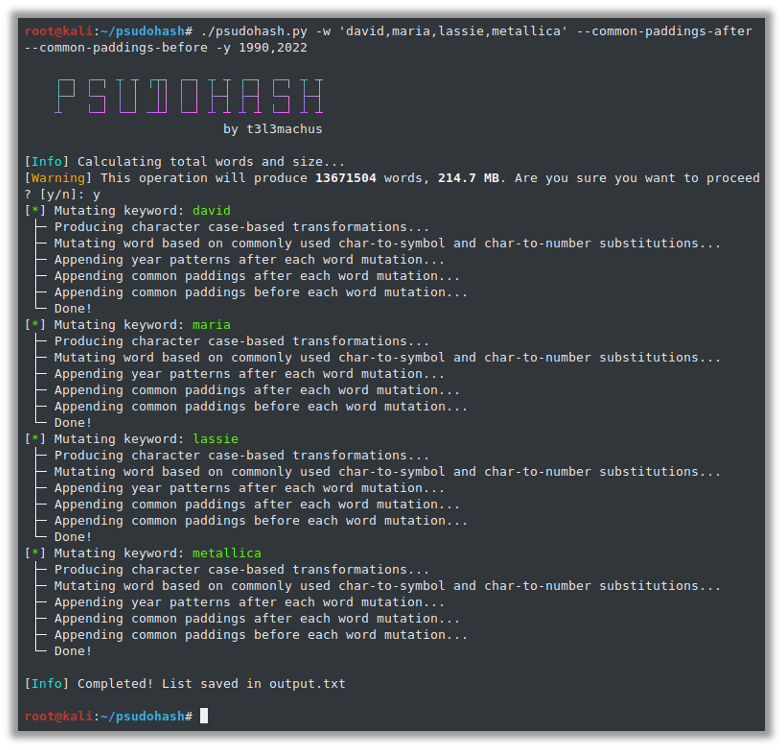The height and width of the screenshot is (750, 784).
Task: Click the quoted 'david,maria,lassie,metallica' argument
Action: [x=454, y=31]
